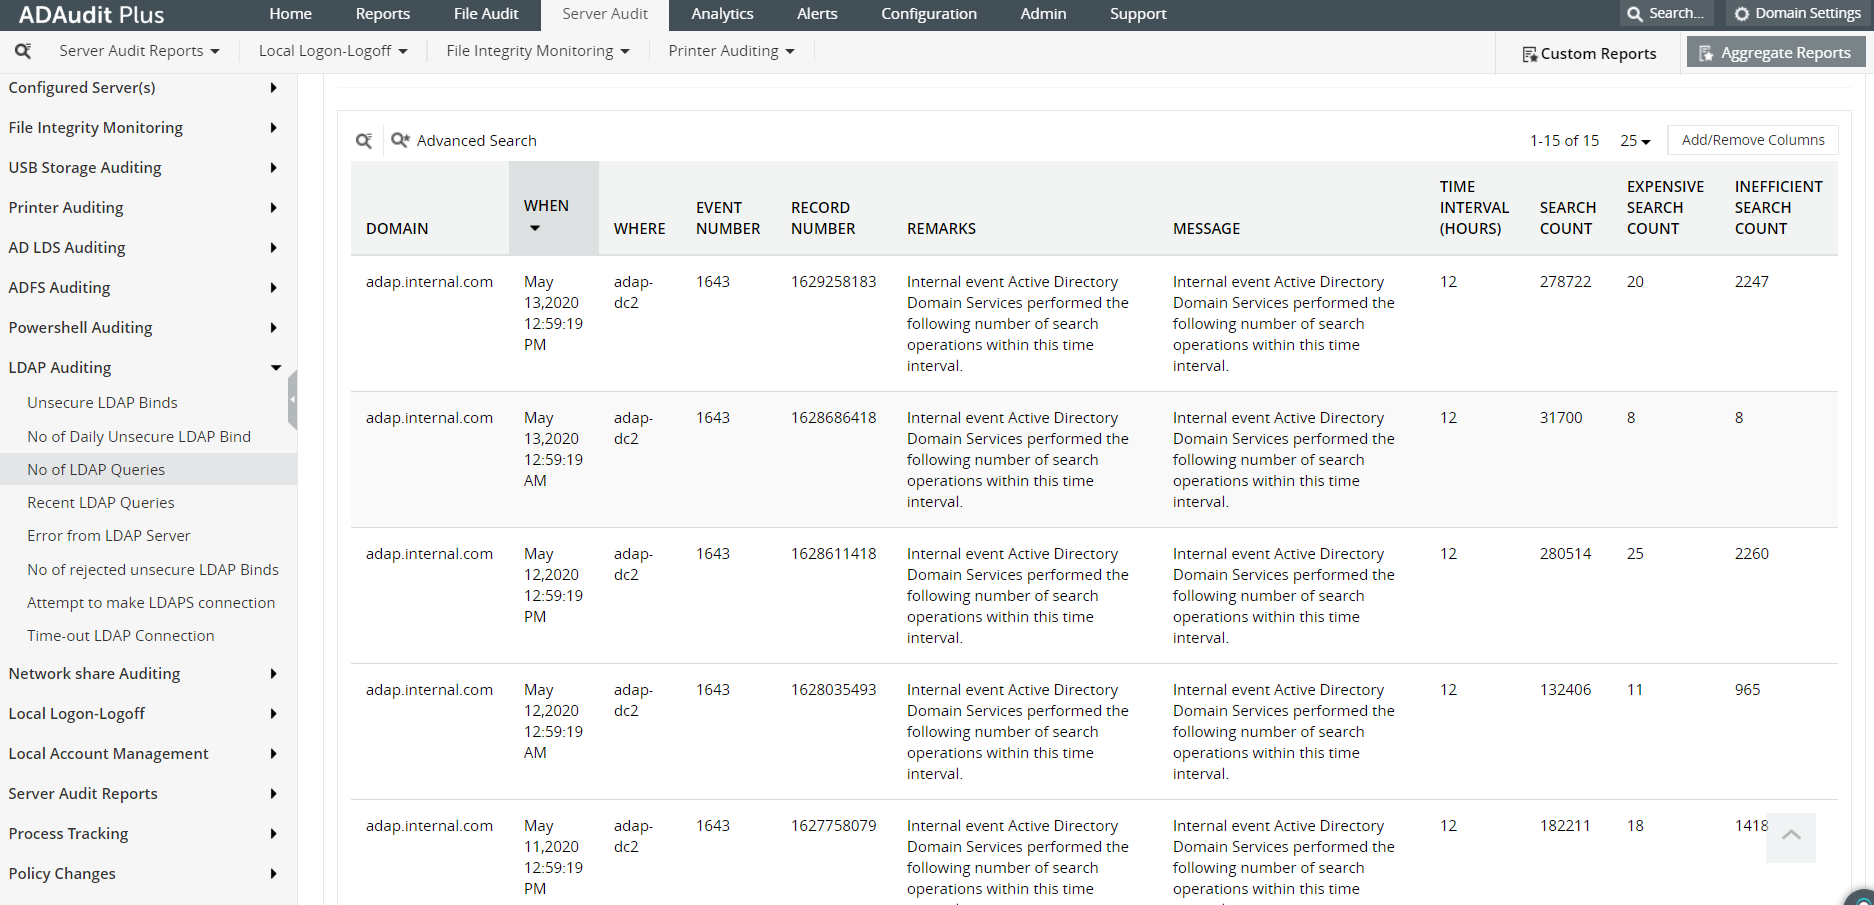Click the Aggregate Reports button
Viewport: 1874px width, 905px height.
pos(1775,53)
